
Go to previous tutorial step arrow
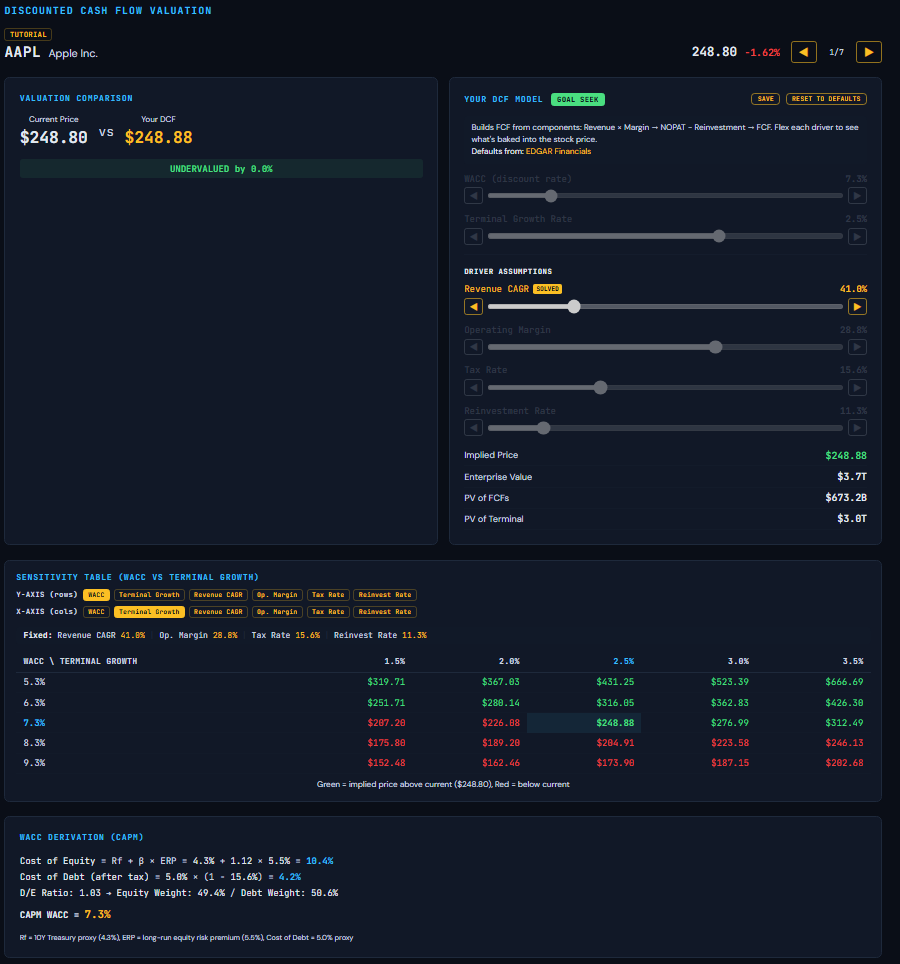click(x=803, y=52)
